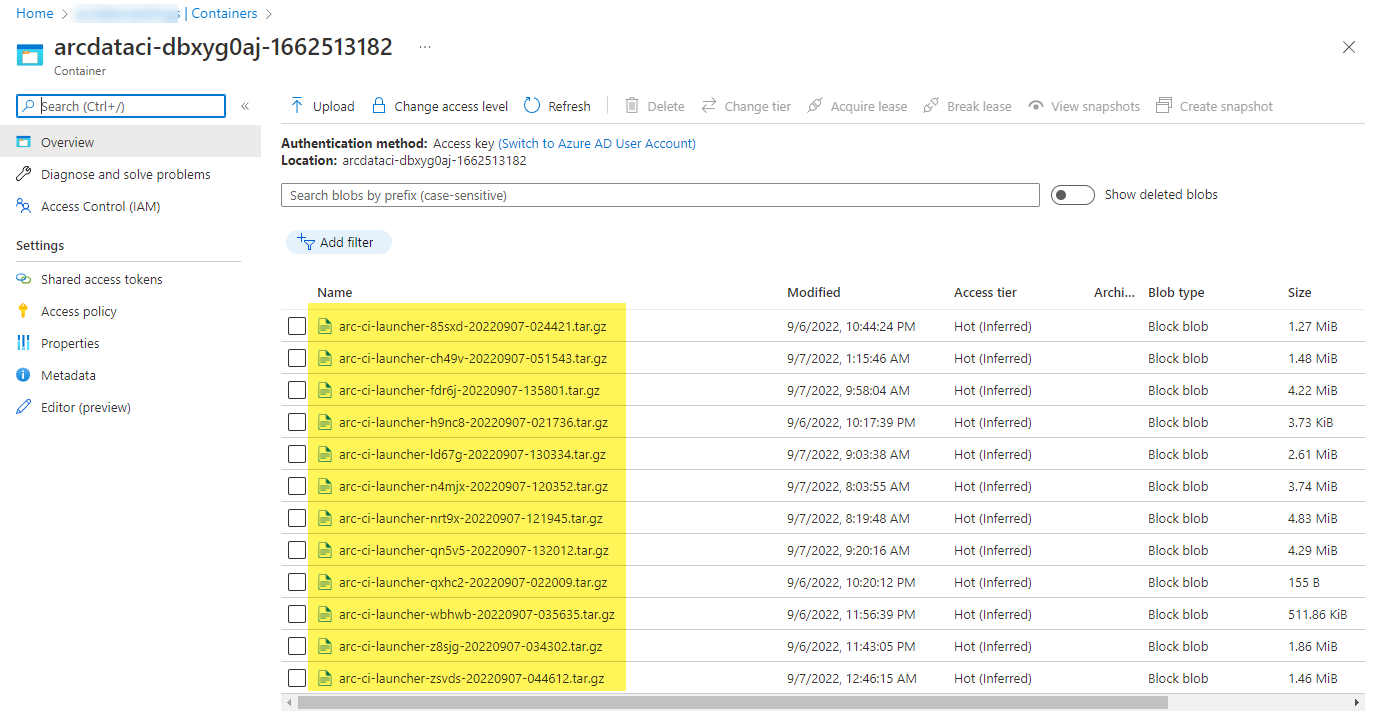Toggle Show deleted blobs switch
Screen dimensions: 1384x712
(x=1072, y=195)
